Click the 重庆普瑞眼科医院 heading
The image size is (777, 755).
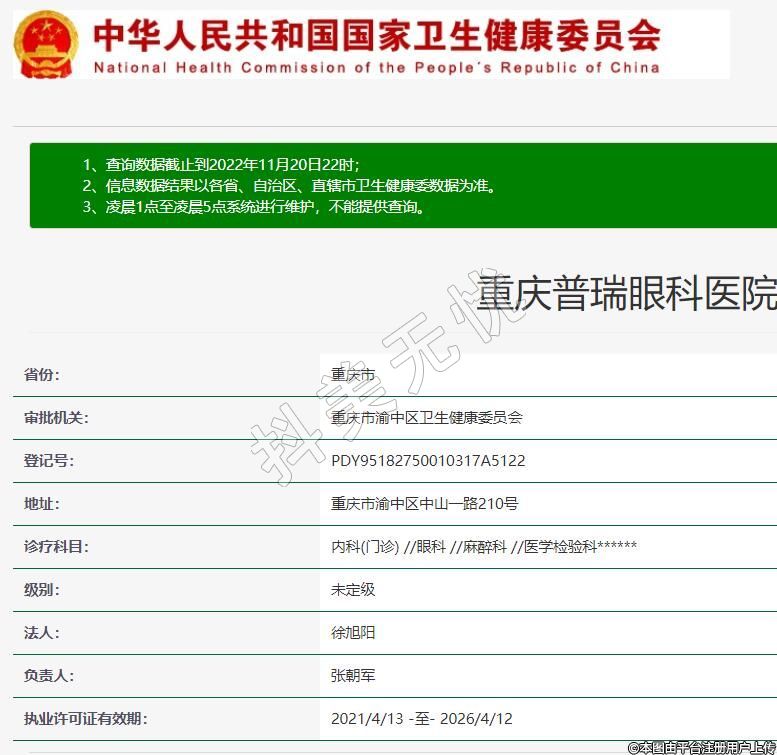[626, 295]
